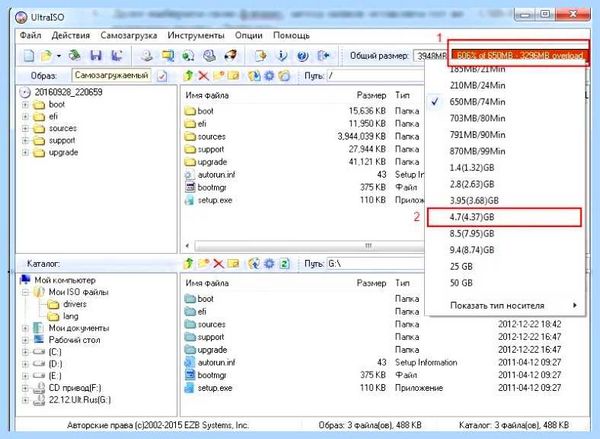Go up one level in the Каталог toolbar

click(188, 263)
